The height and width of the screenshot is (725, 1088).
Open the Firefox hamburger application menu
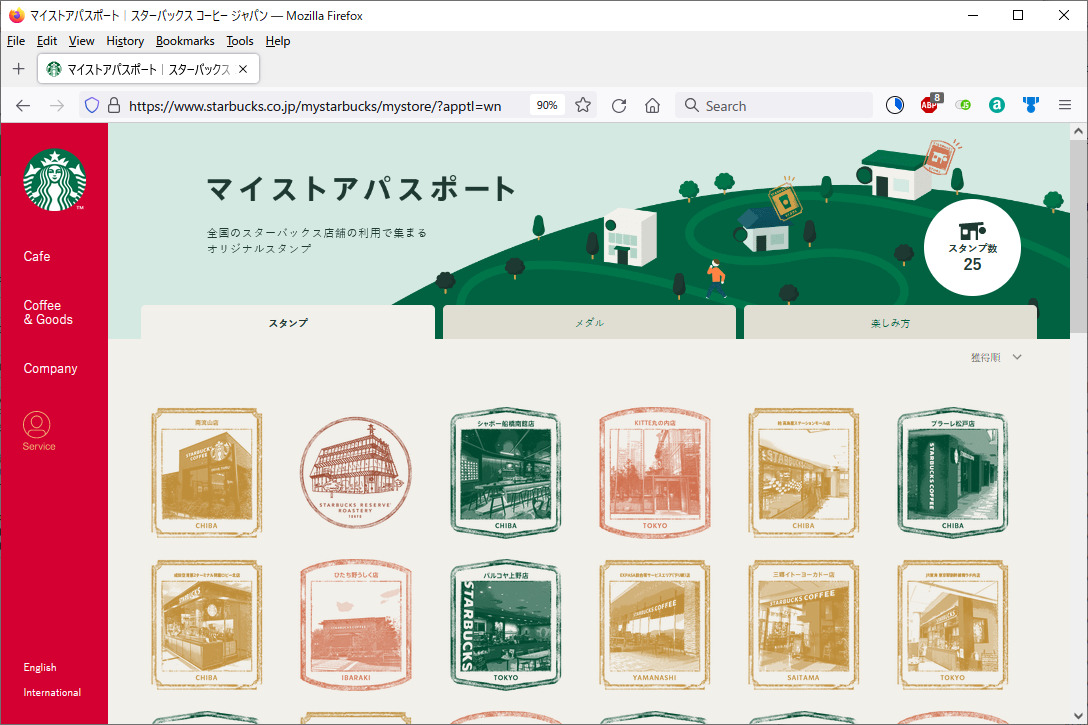tap(1064, 105)
